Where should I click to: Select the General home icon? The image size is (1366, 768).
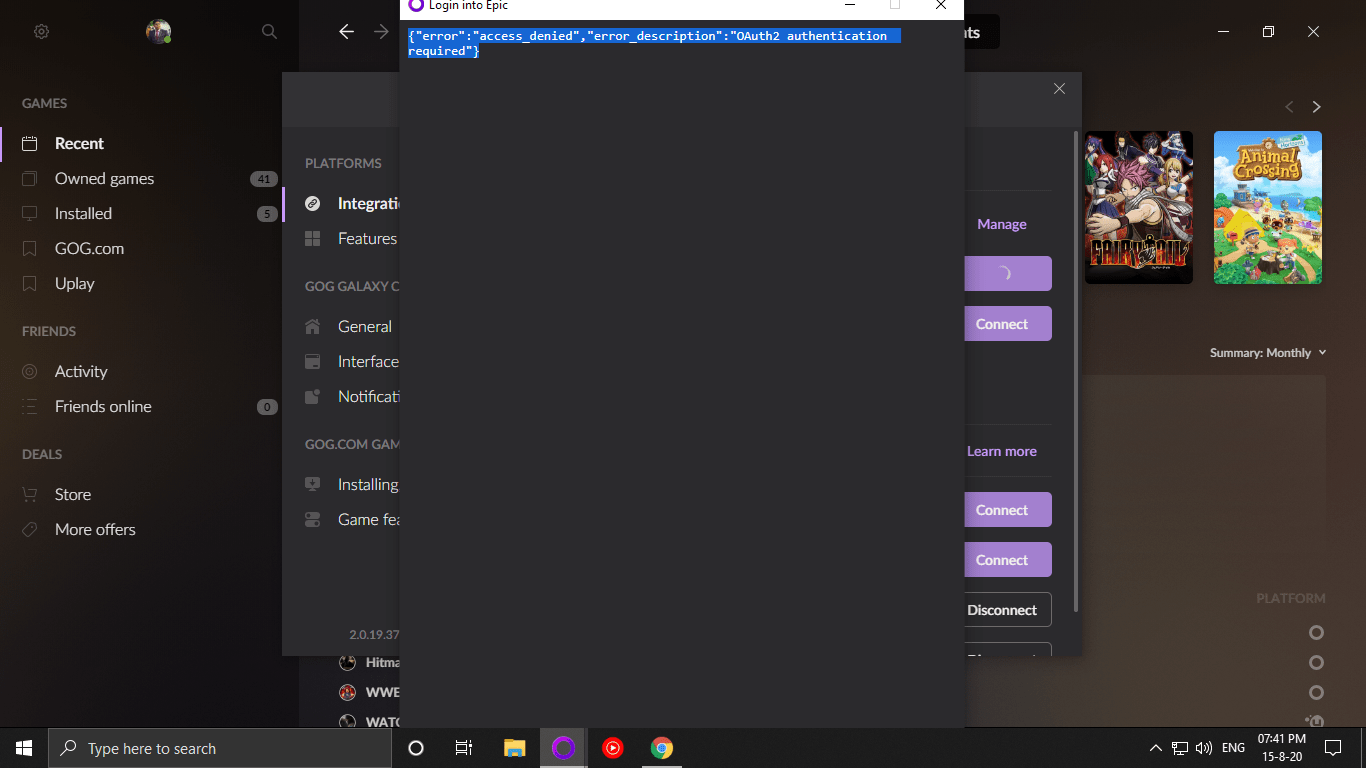pos(312,326)
